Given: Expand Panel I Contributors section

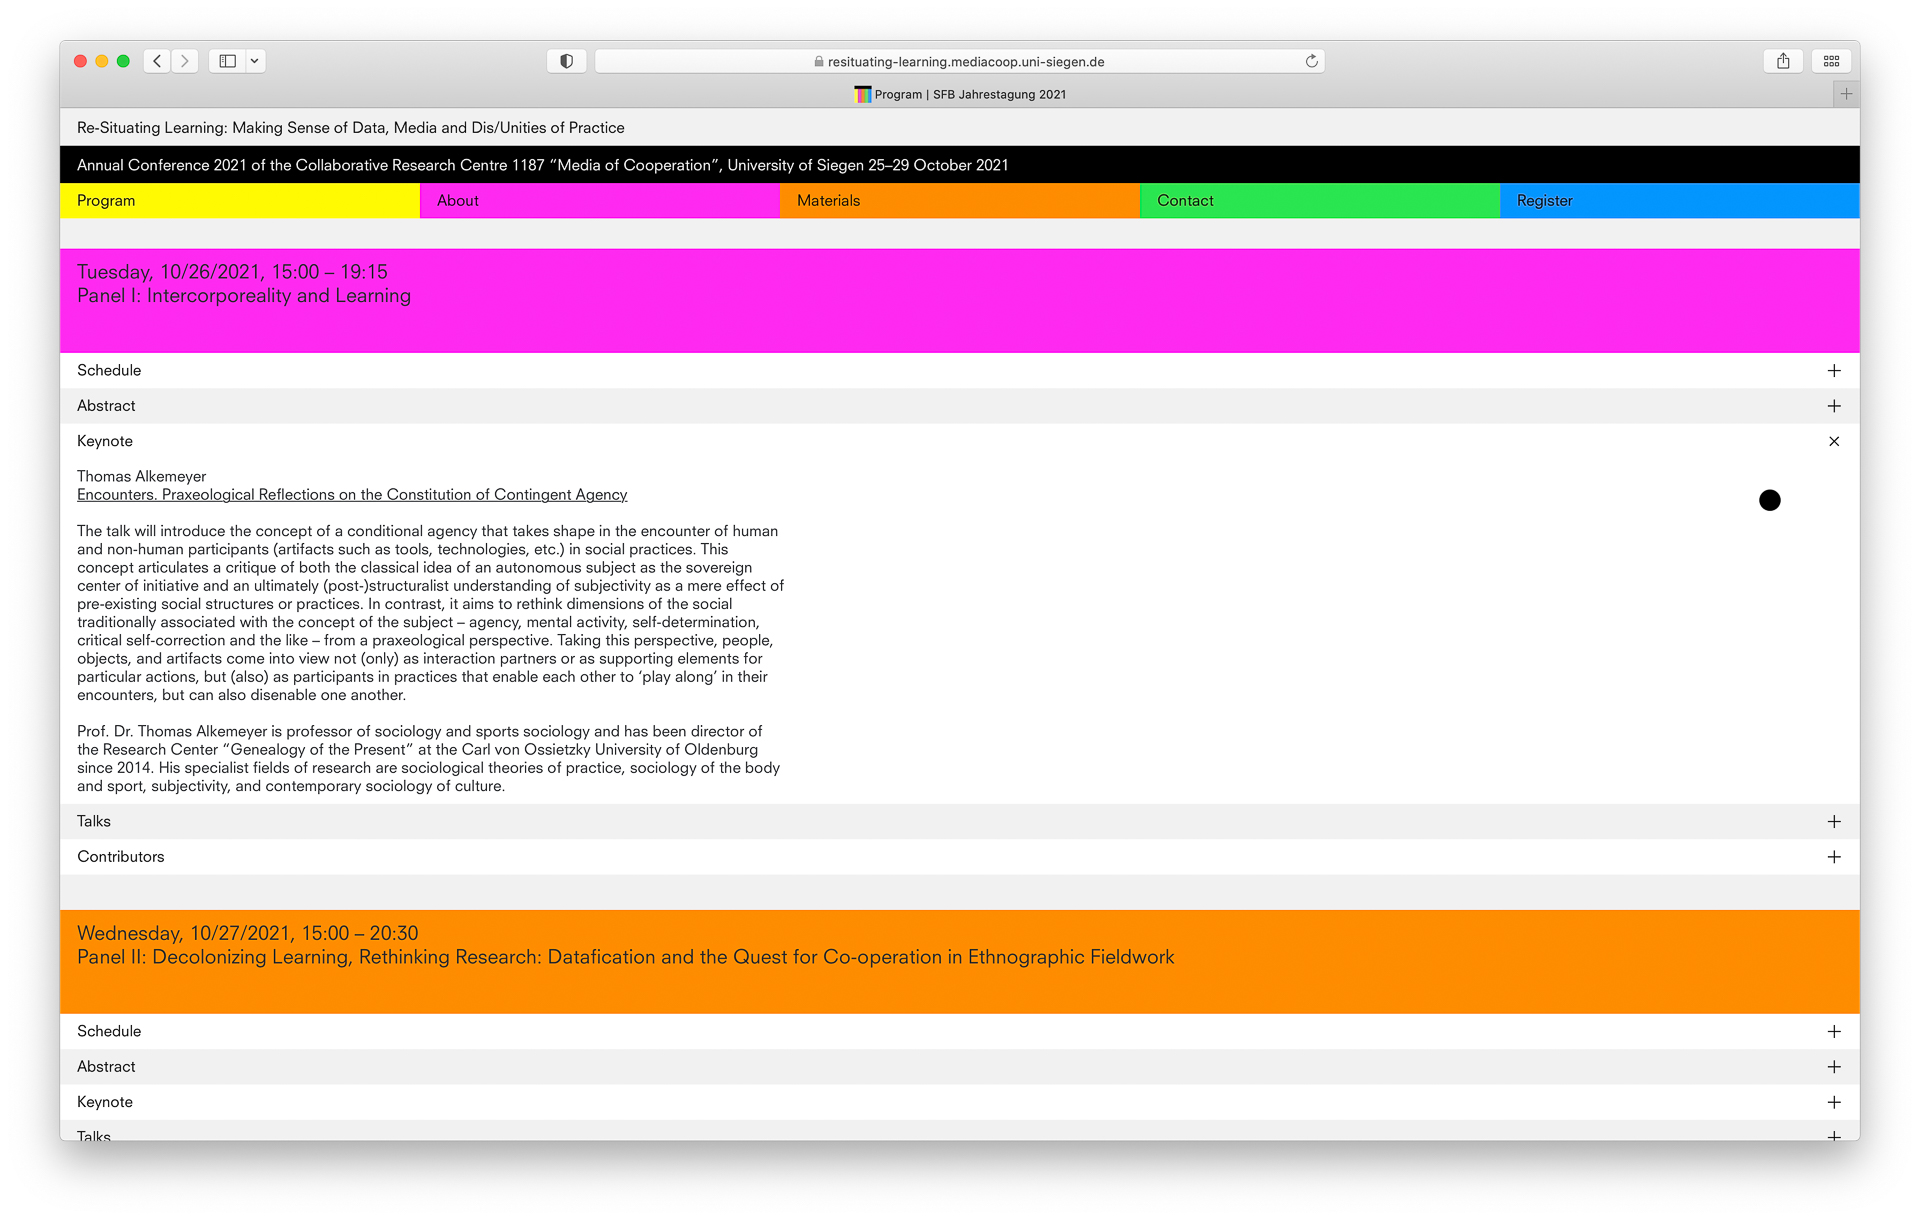Looking at the screenshot, I should point(960,857).
